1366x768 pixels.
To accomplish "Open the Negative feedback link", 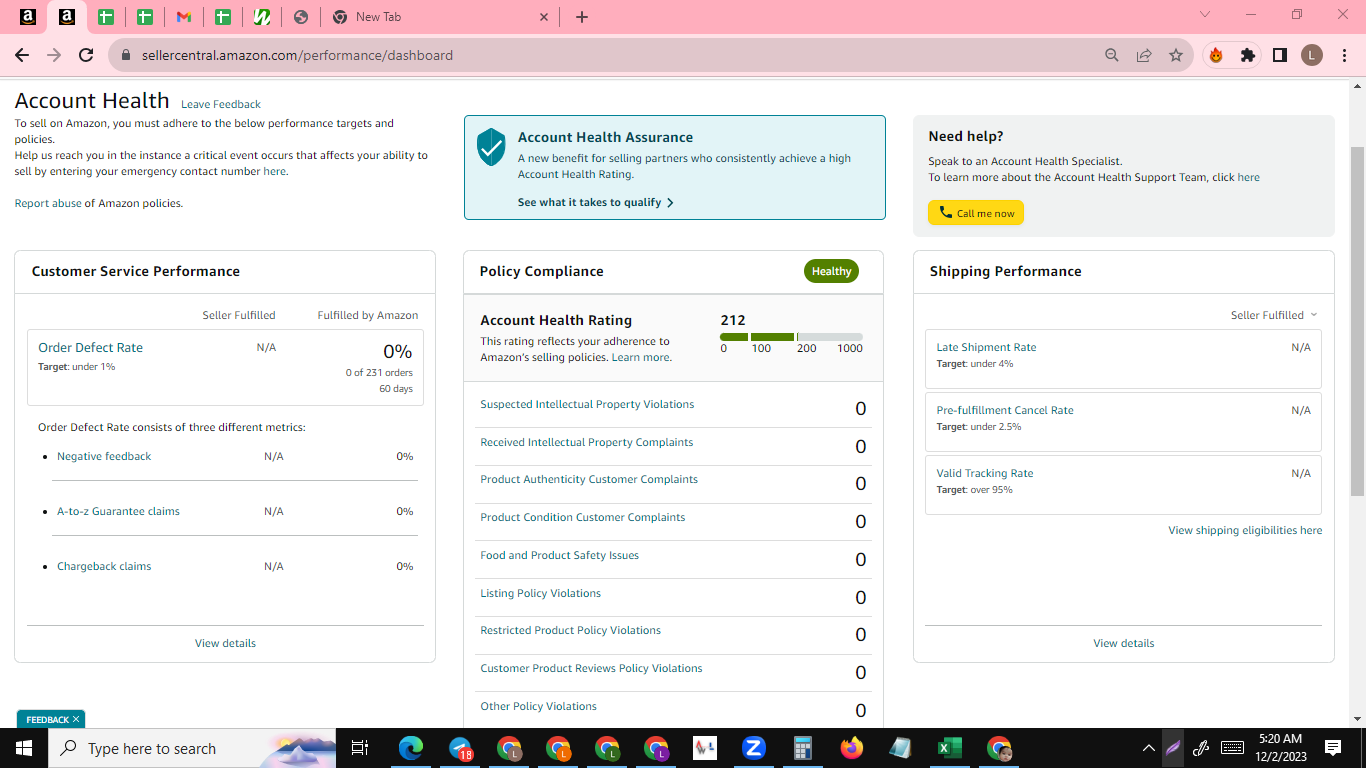I will point(104,456).
